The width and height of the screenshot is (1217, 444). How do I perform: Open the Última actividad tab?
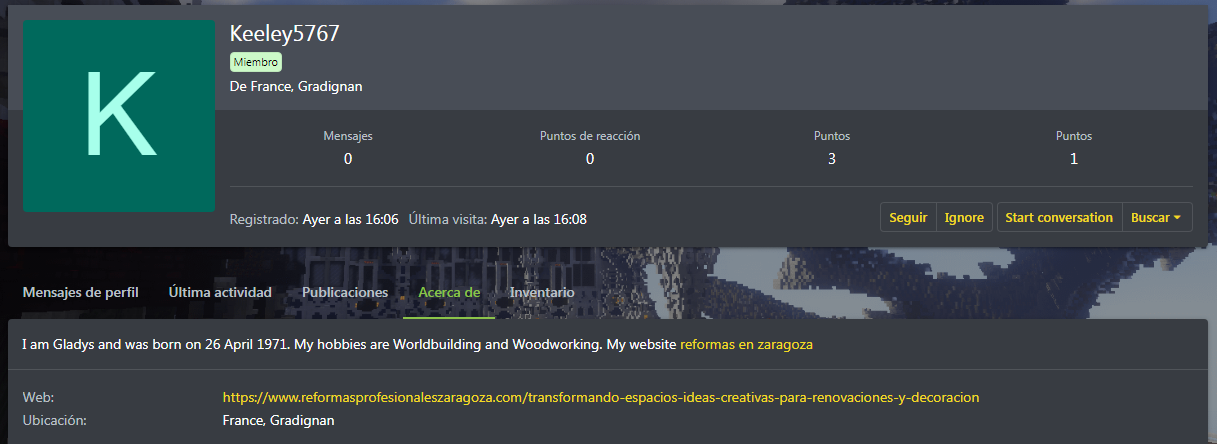220,292
